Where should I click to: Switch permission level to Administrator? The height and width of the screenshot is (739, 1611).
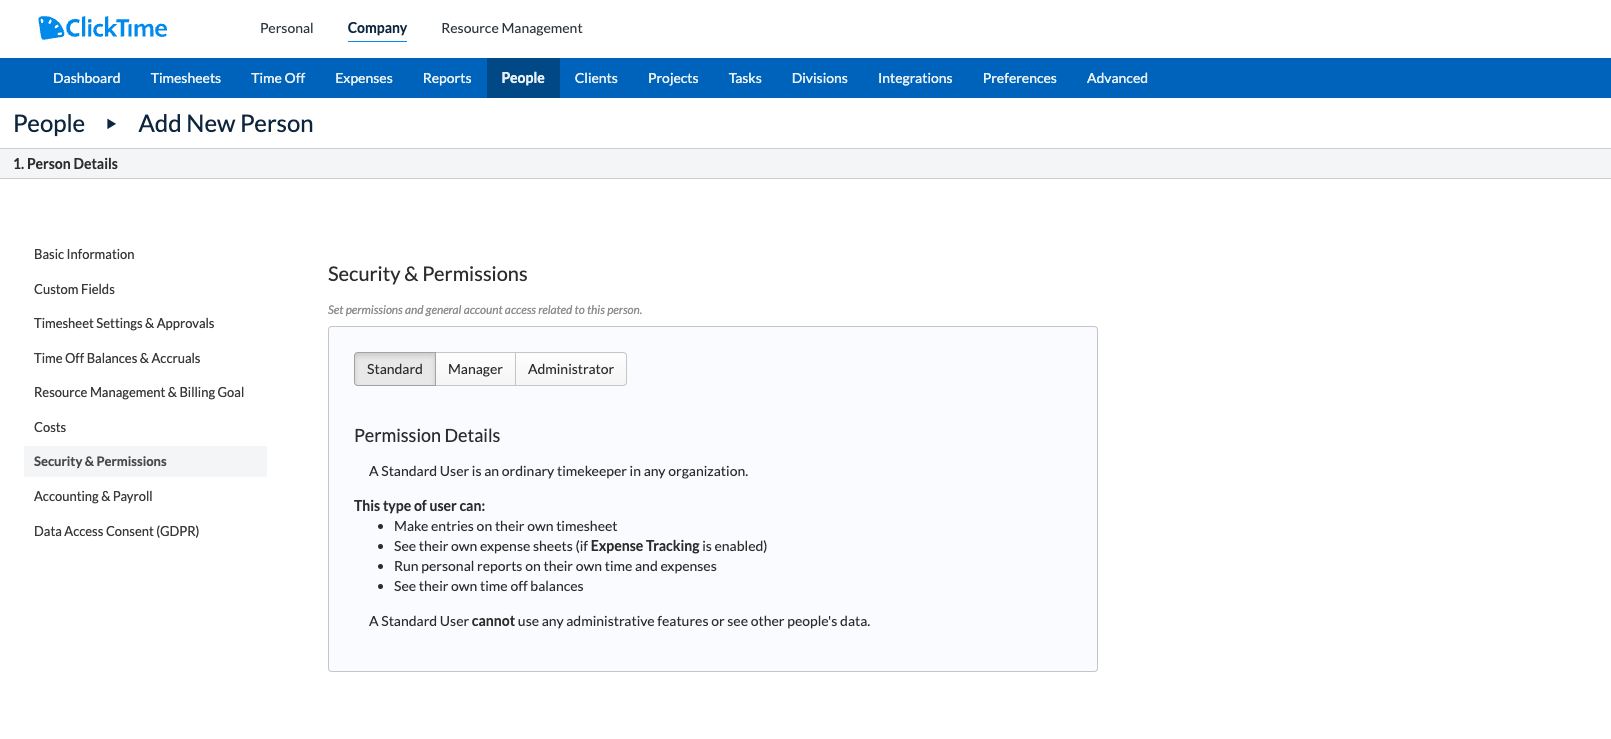pyautogui.click(x=571, y=369)
